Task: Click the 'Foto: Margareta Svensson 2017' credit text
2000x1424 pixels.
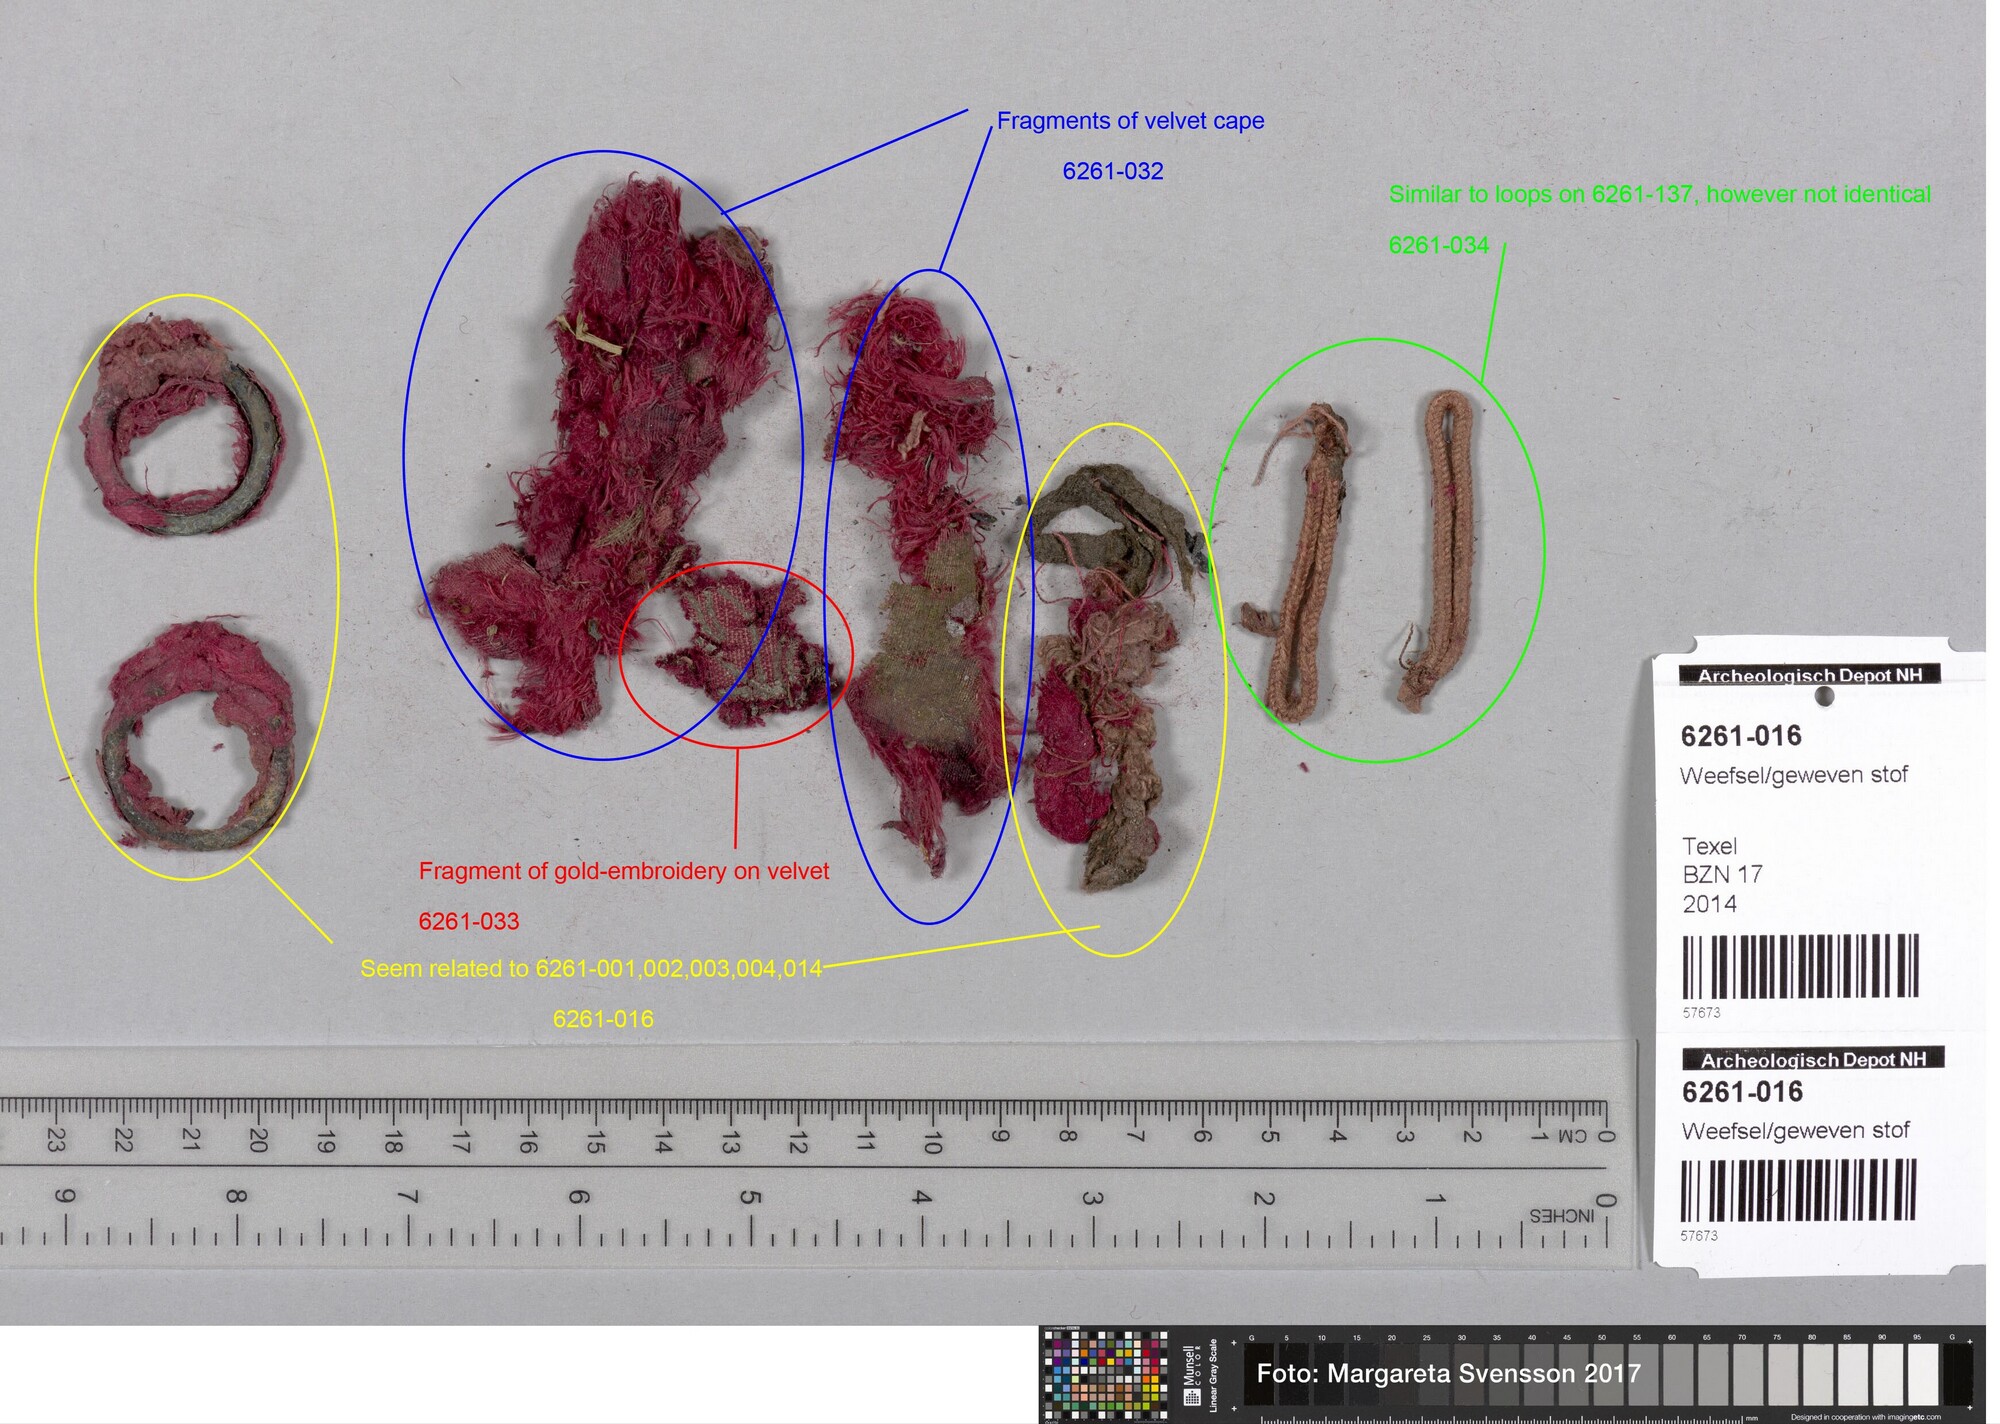Action: coord(1448,1373)
